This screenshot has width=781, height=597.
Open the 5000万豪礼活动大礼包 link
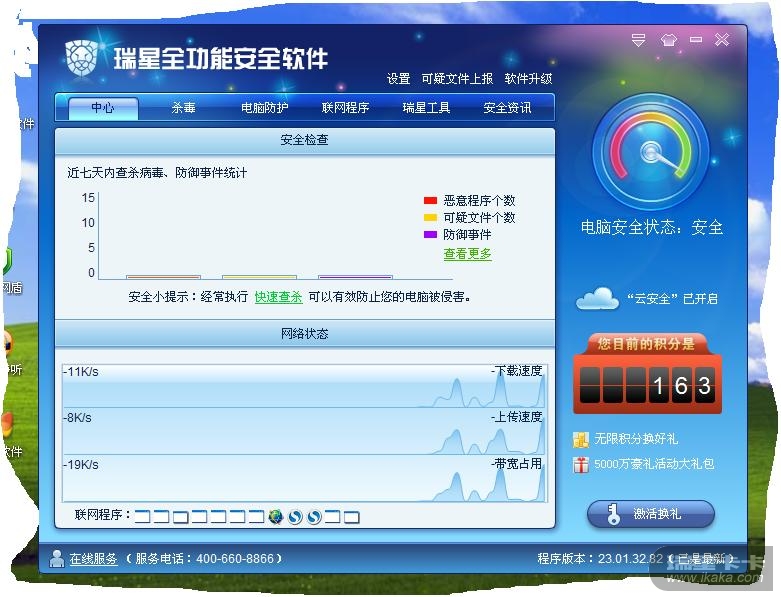pyautogui.click(x=654, y=464)
